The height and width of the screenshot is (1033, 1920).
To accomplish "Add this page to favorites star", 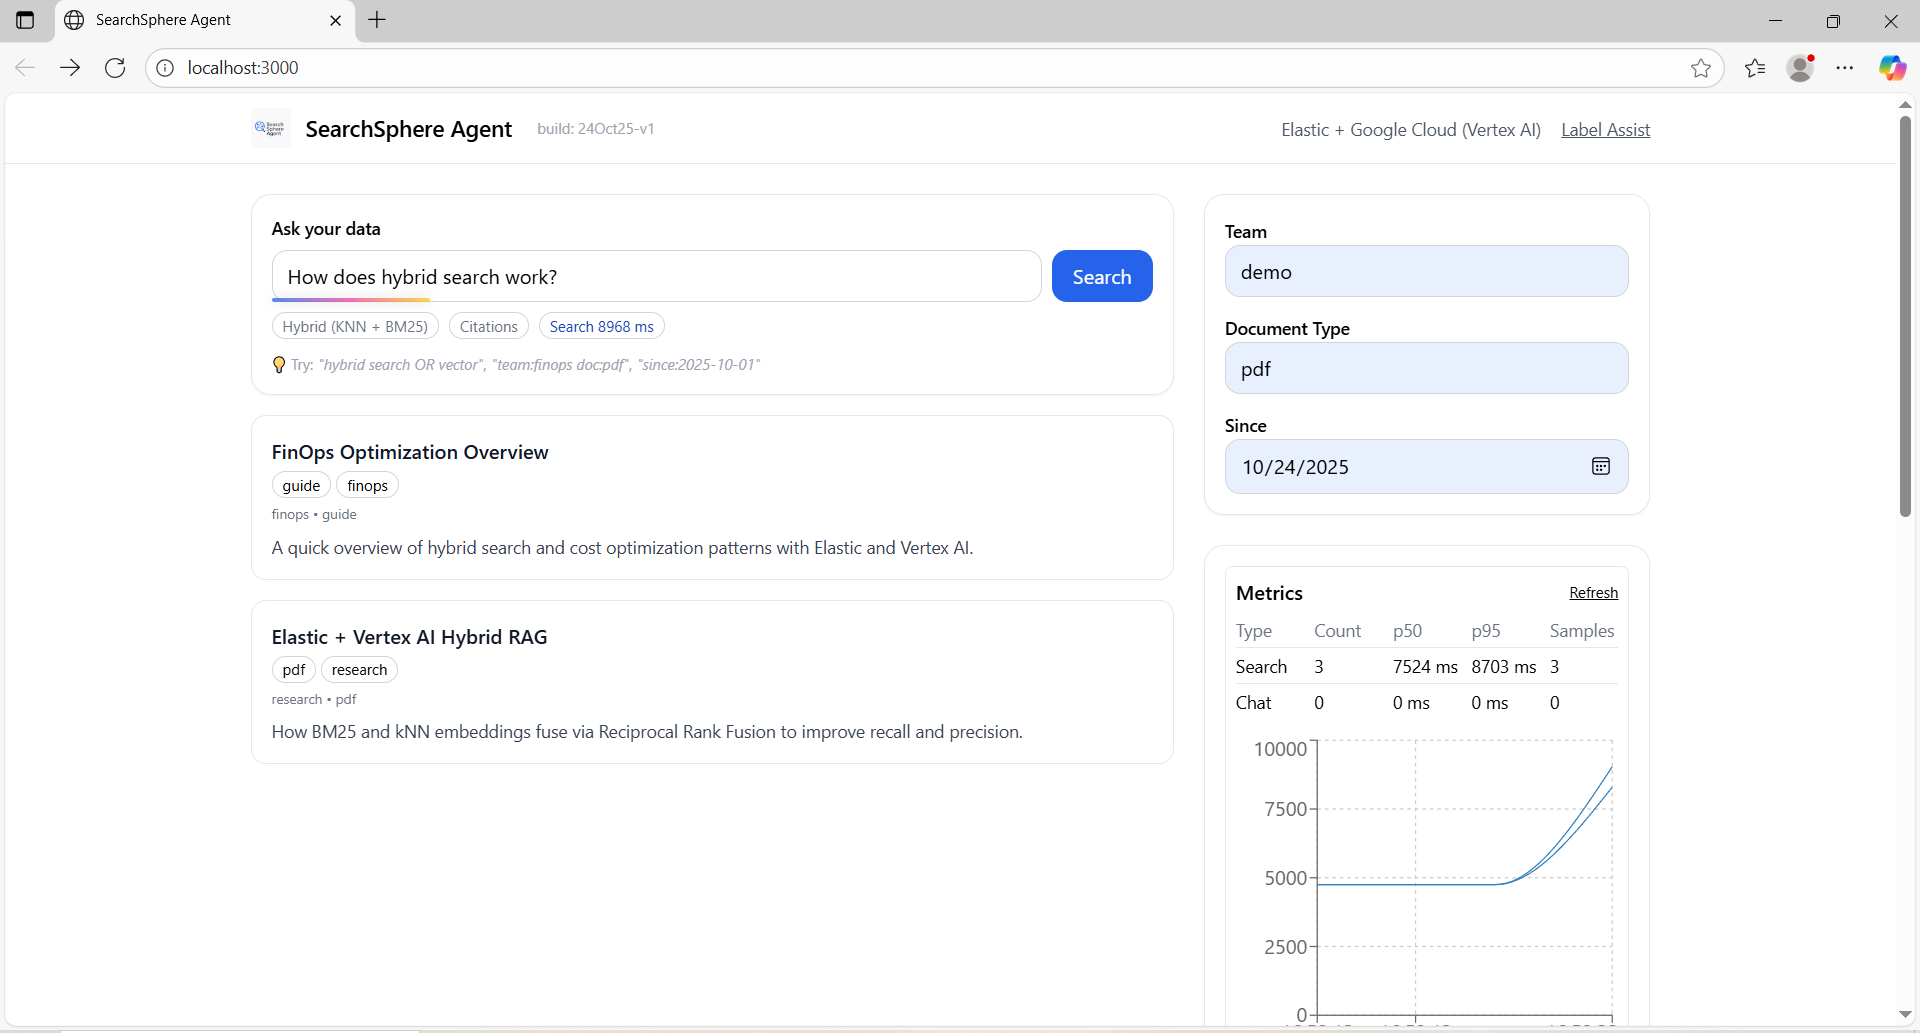I will 1700,68.
